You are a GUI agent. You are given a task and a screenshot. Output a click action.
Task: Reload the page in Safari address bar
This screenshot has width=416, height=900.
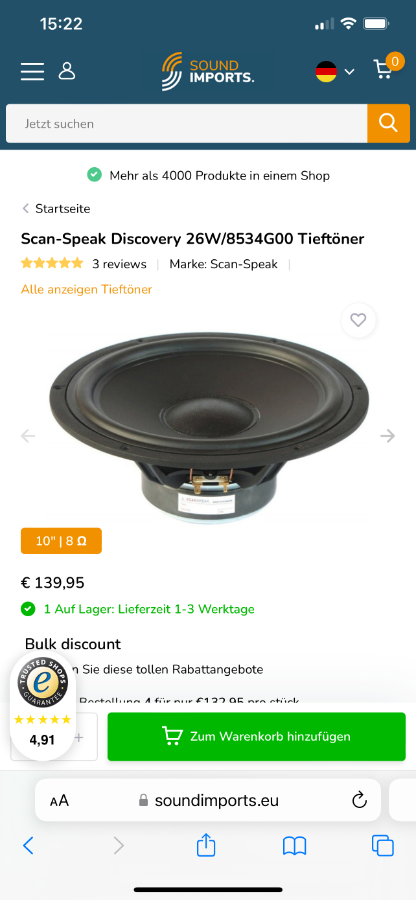[359, 800]
